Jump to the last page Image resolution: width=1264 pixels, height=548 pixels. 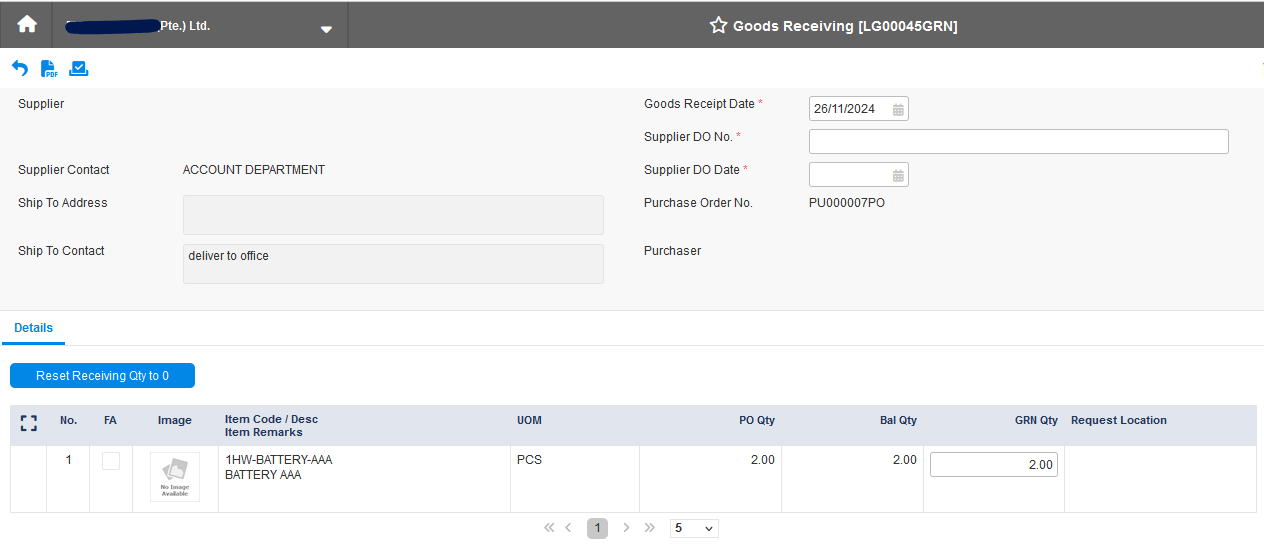tap(650, 527)
